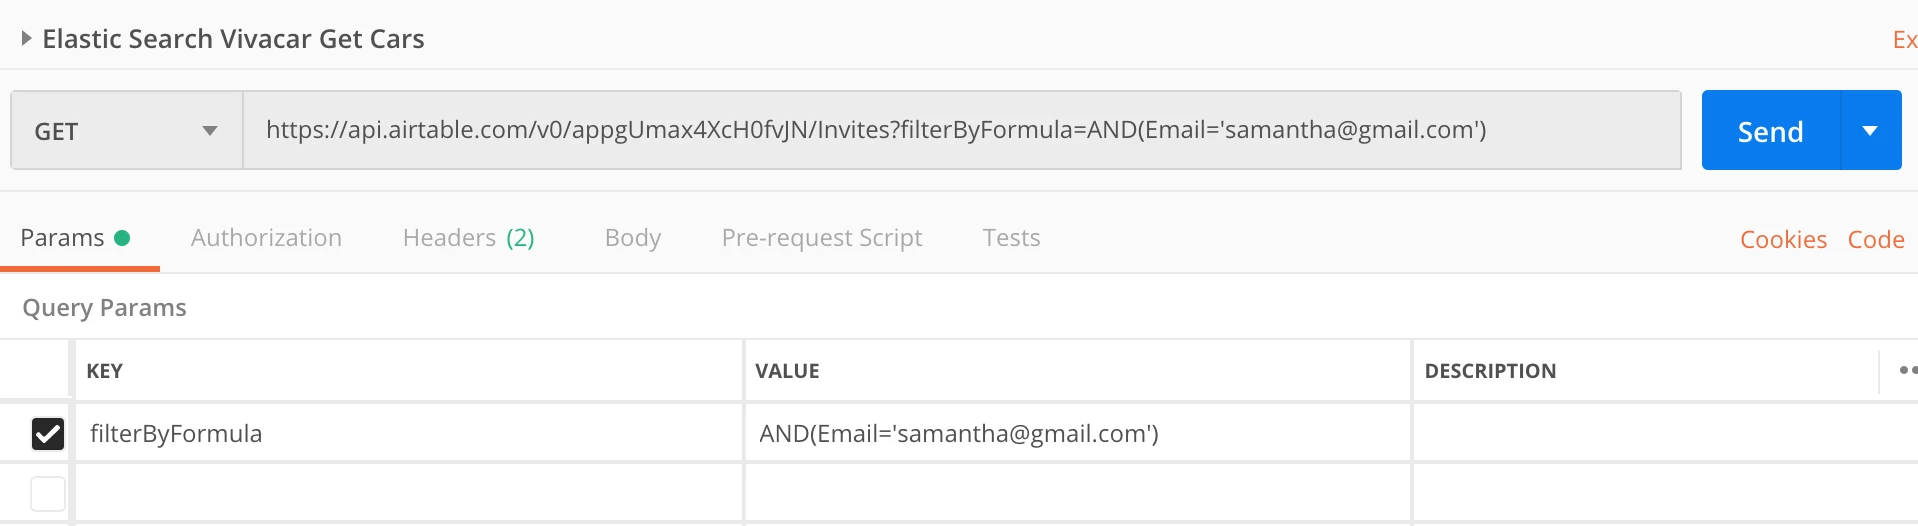Viewport: 1918px width, 526px height.
Task: Switch to the Authorization tab
Action: 266,238
